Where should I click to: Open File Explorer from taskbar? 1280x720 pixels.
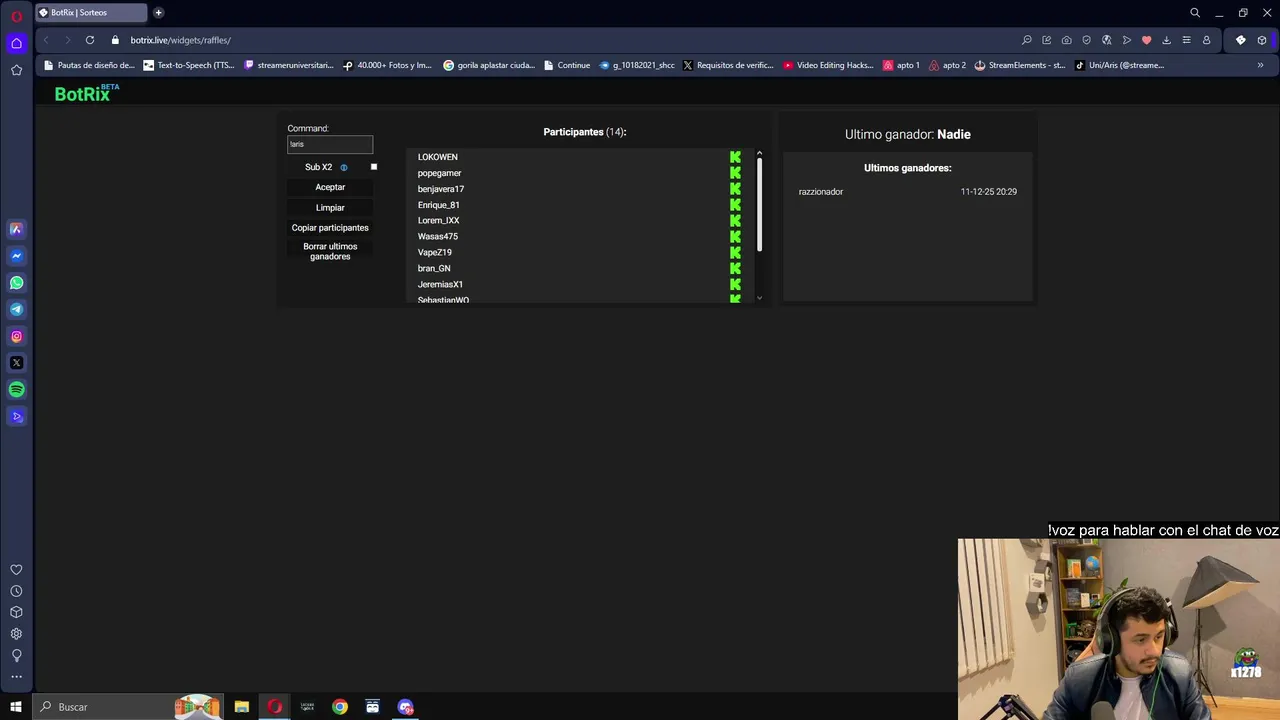pyautogui.click(x=241, y=707)
